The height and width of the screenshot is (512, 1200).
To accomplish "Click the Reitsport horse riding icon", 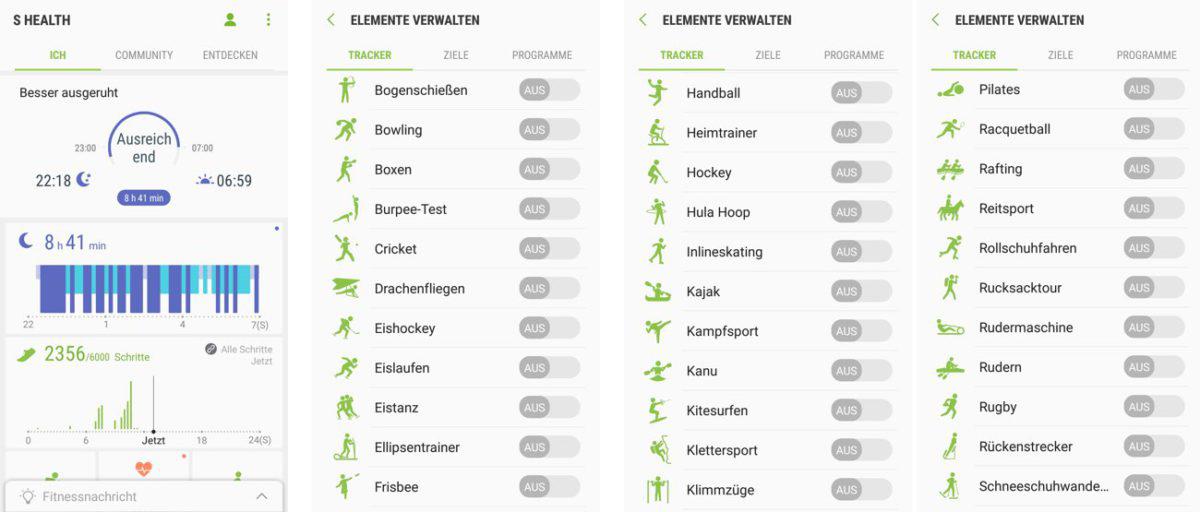I will 950,208.
